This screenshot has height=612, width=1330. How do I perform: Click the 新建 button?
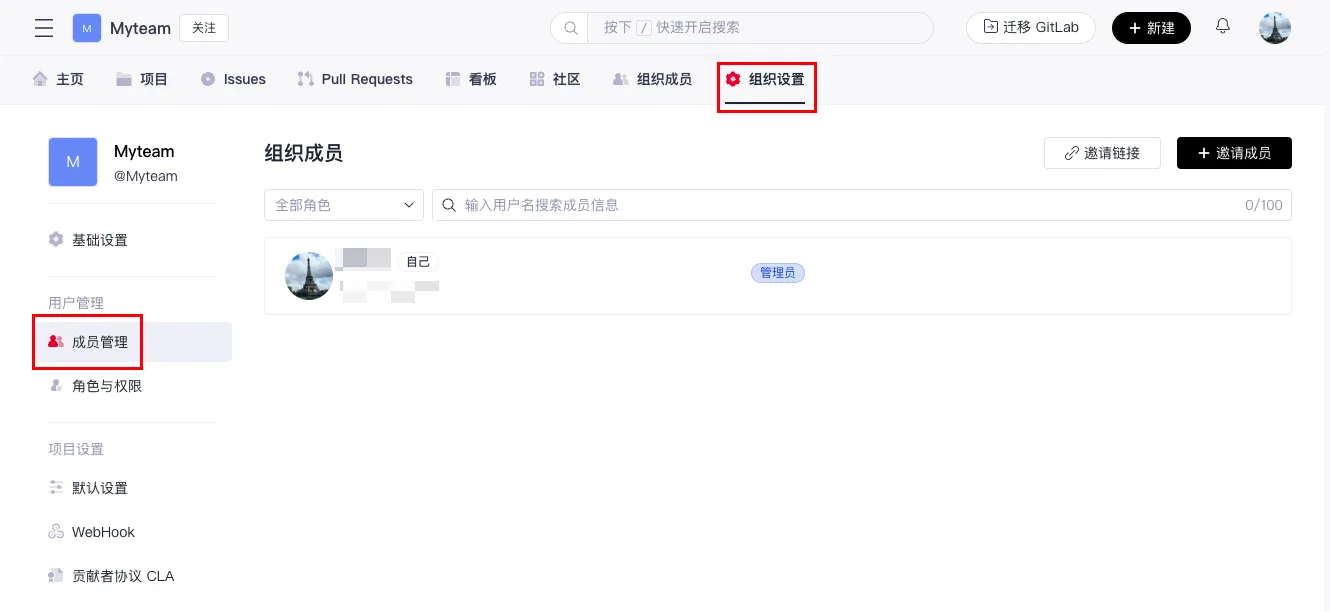tap(1151, 28)
